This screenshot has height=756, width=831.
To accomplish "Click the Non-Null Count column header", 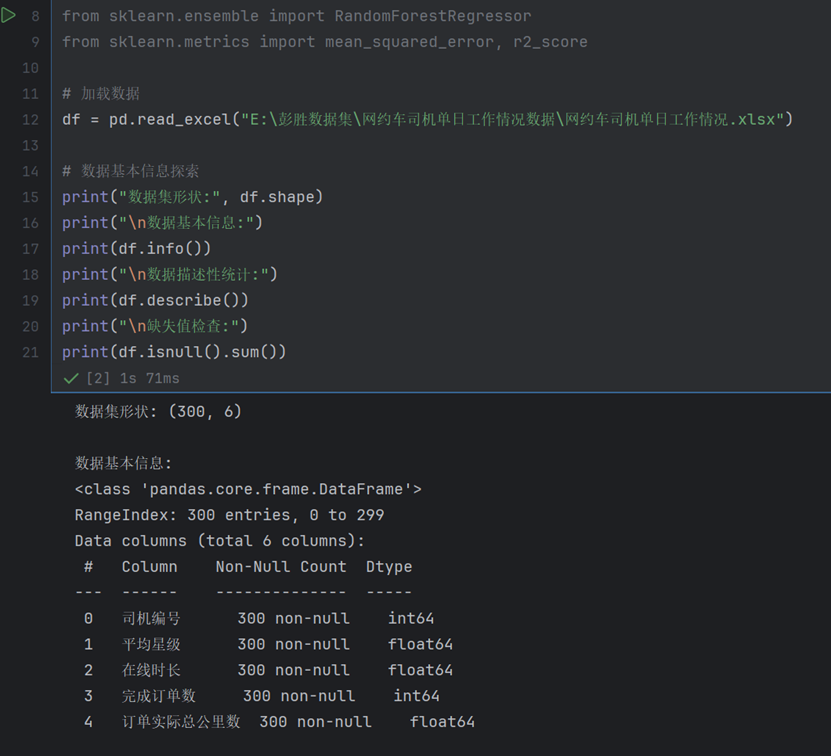I will pos(281,567).
